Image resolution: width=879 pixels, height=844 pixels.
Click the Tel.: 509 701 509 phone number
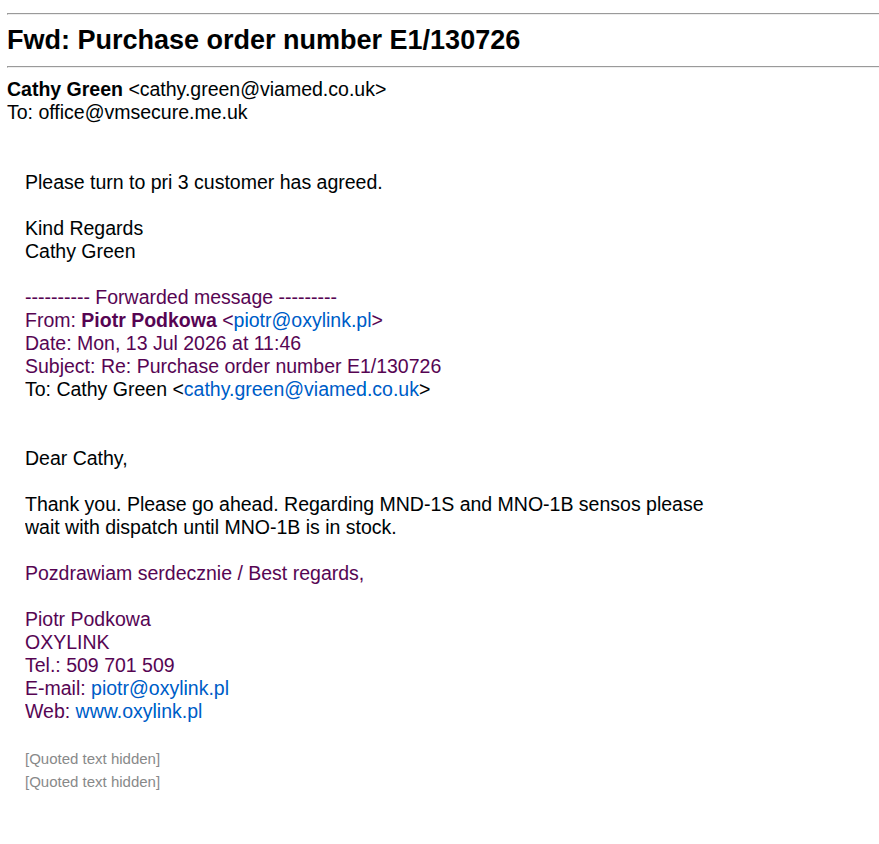point(100,665)
